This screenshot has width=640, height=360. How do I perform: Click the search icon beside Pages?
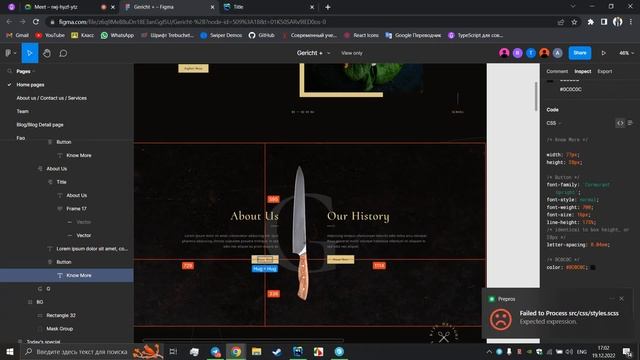9,71
